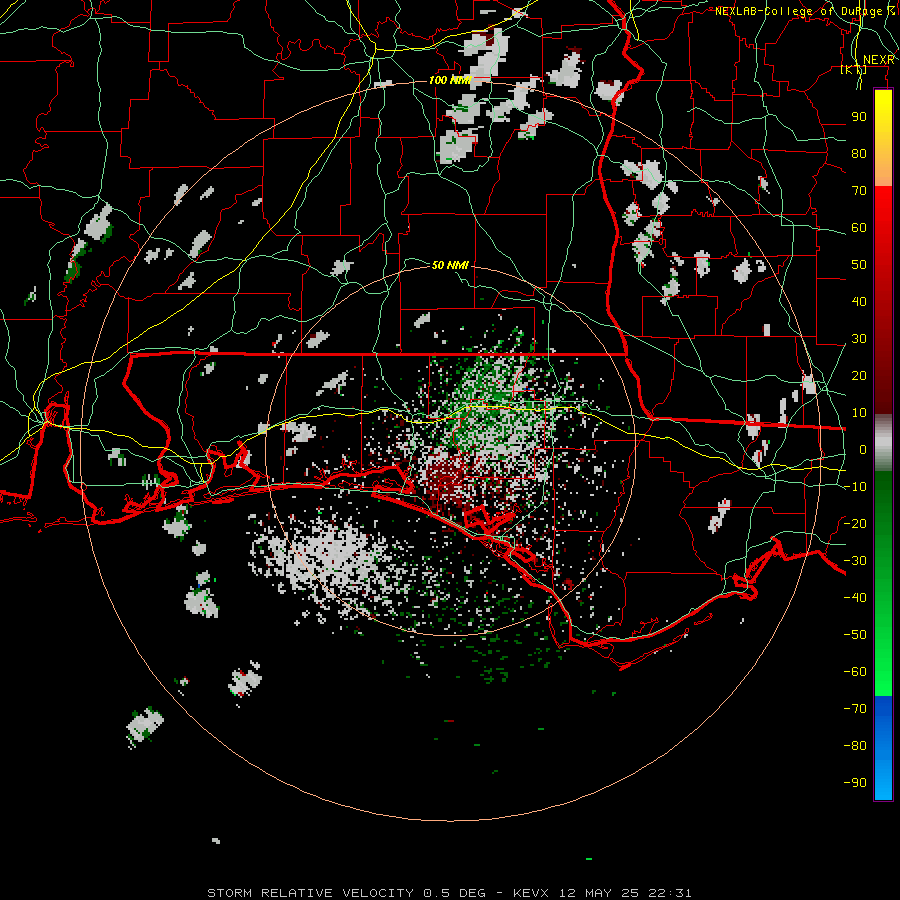This screenshot has width=900, height=900.
Task: Click the 'NEXR' label near the color scale
Action: pos(879,60)
